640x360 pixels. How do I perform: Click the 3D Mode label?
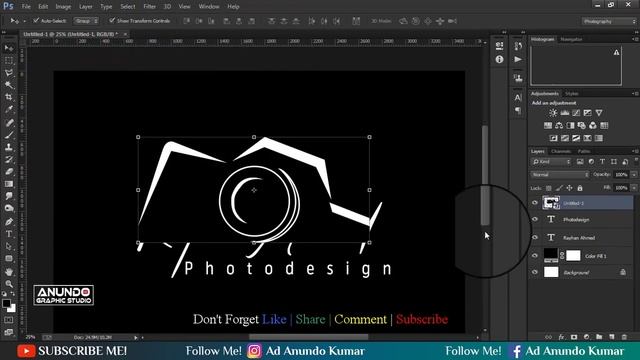pos(381,21)
